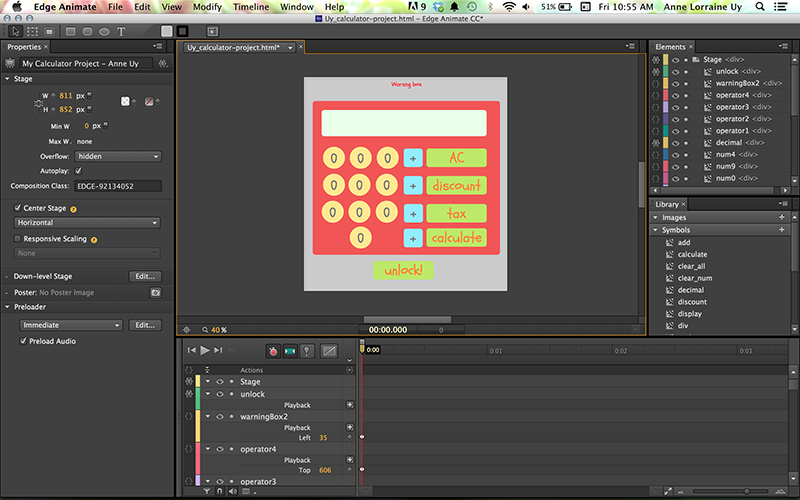Choose the Ellipse drawing tool
Screen dimensions: 800x500
pyautogui.click(x=104, y=32)
